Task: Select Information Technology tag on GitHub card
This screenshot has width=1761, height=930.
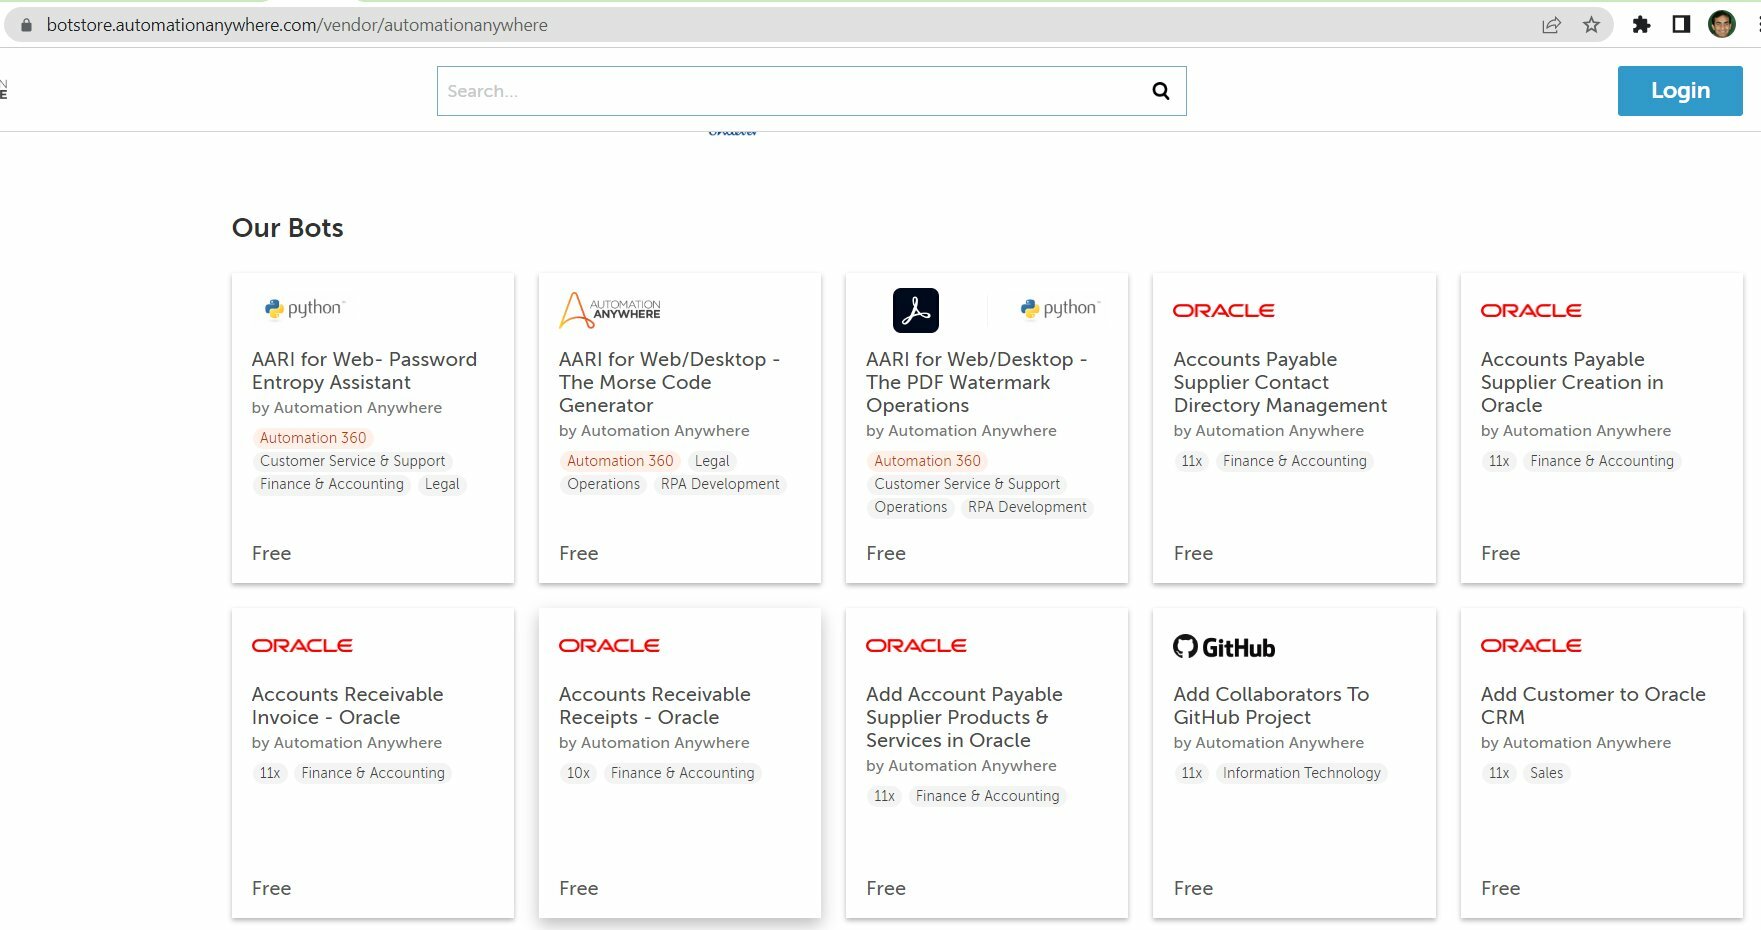Action: pyautogui.click(x=1301, y=773)
